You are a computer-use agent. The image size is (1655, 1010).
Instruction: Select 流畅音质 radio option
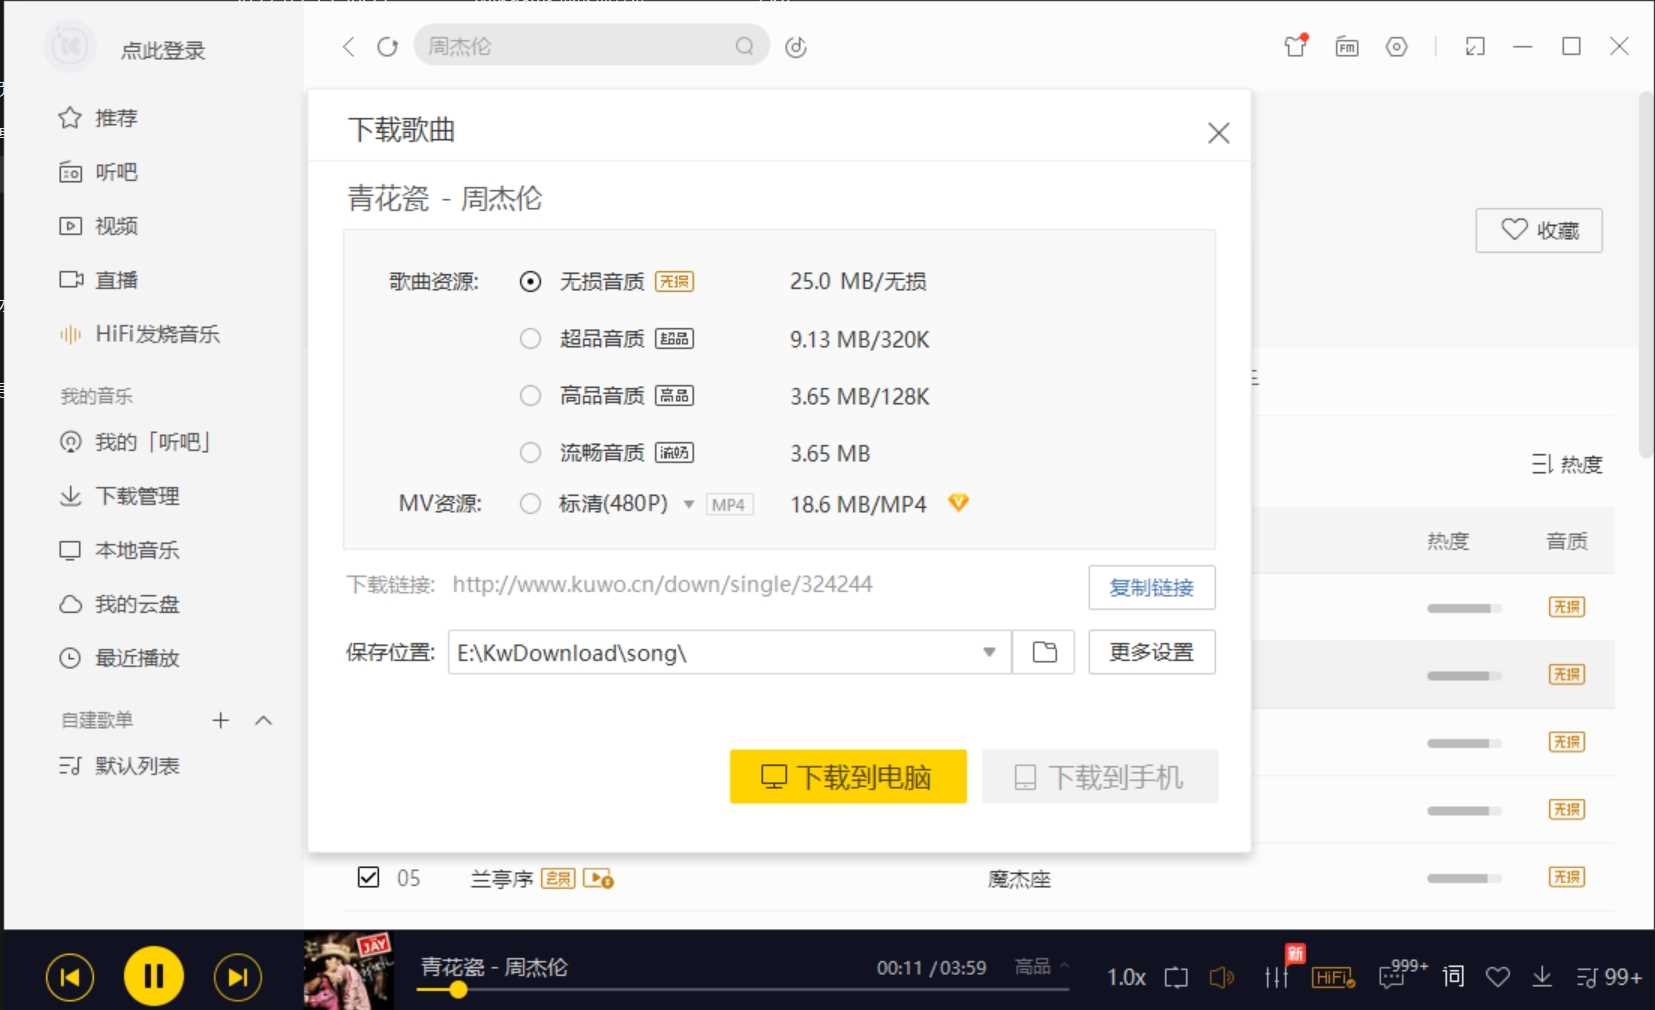[x=530, y=453]
